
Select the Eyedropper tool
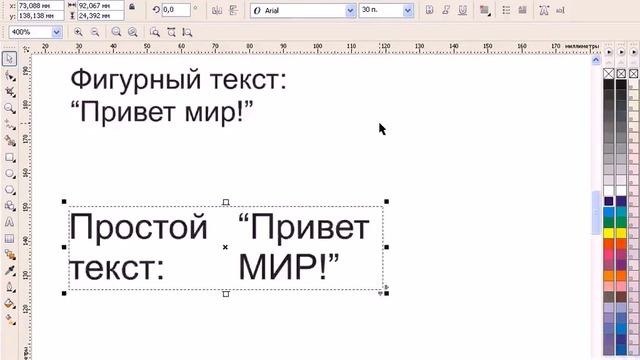pos(10,271)
